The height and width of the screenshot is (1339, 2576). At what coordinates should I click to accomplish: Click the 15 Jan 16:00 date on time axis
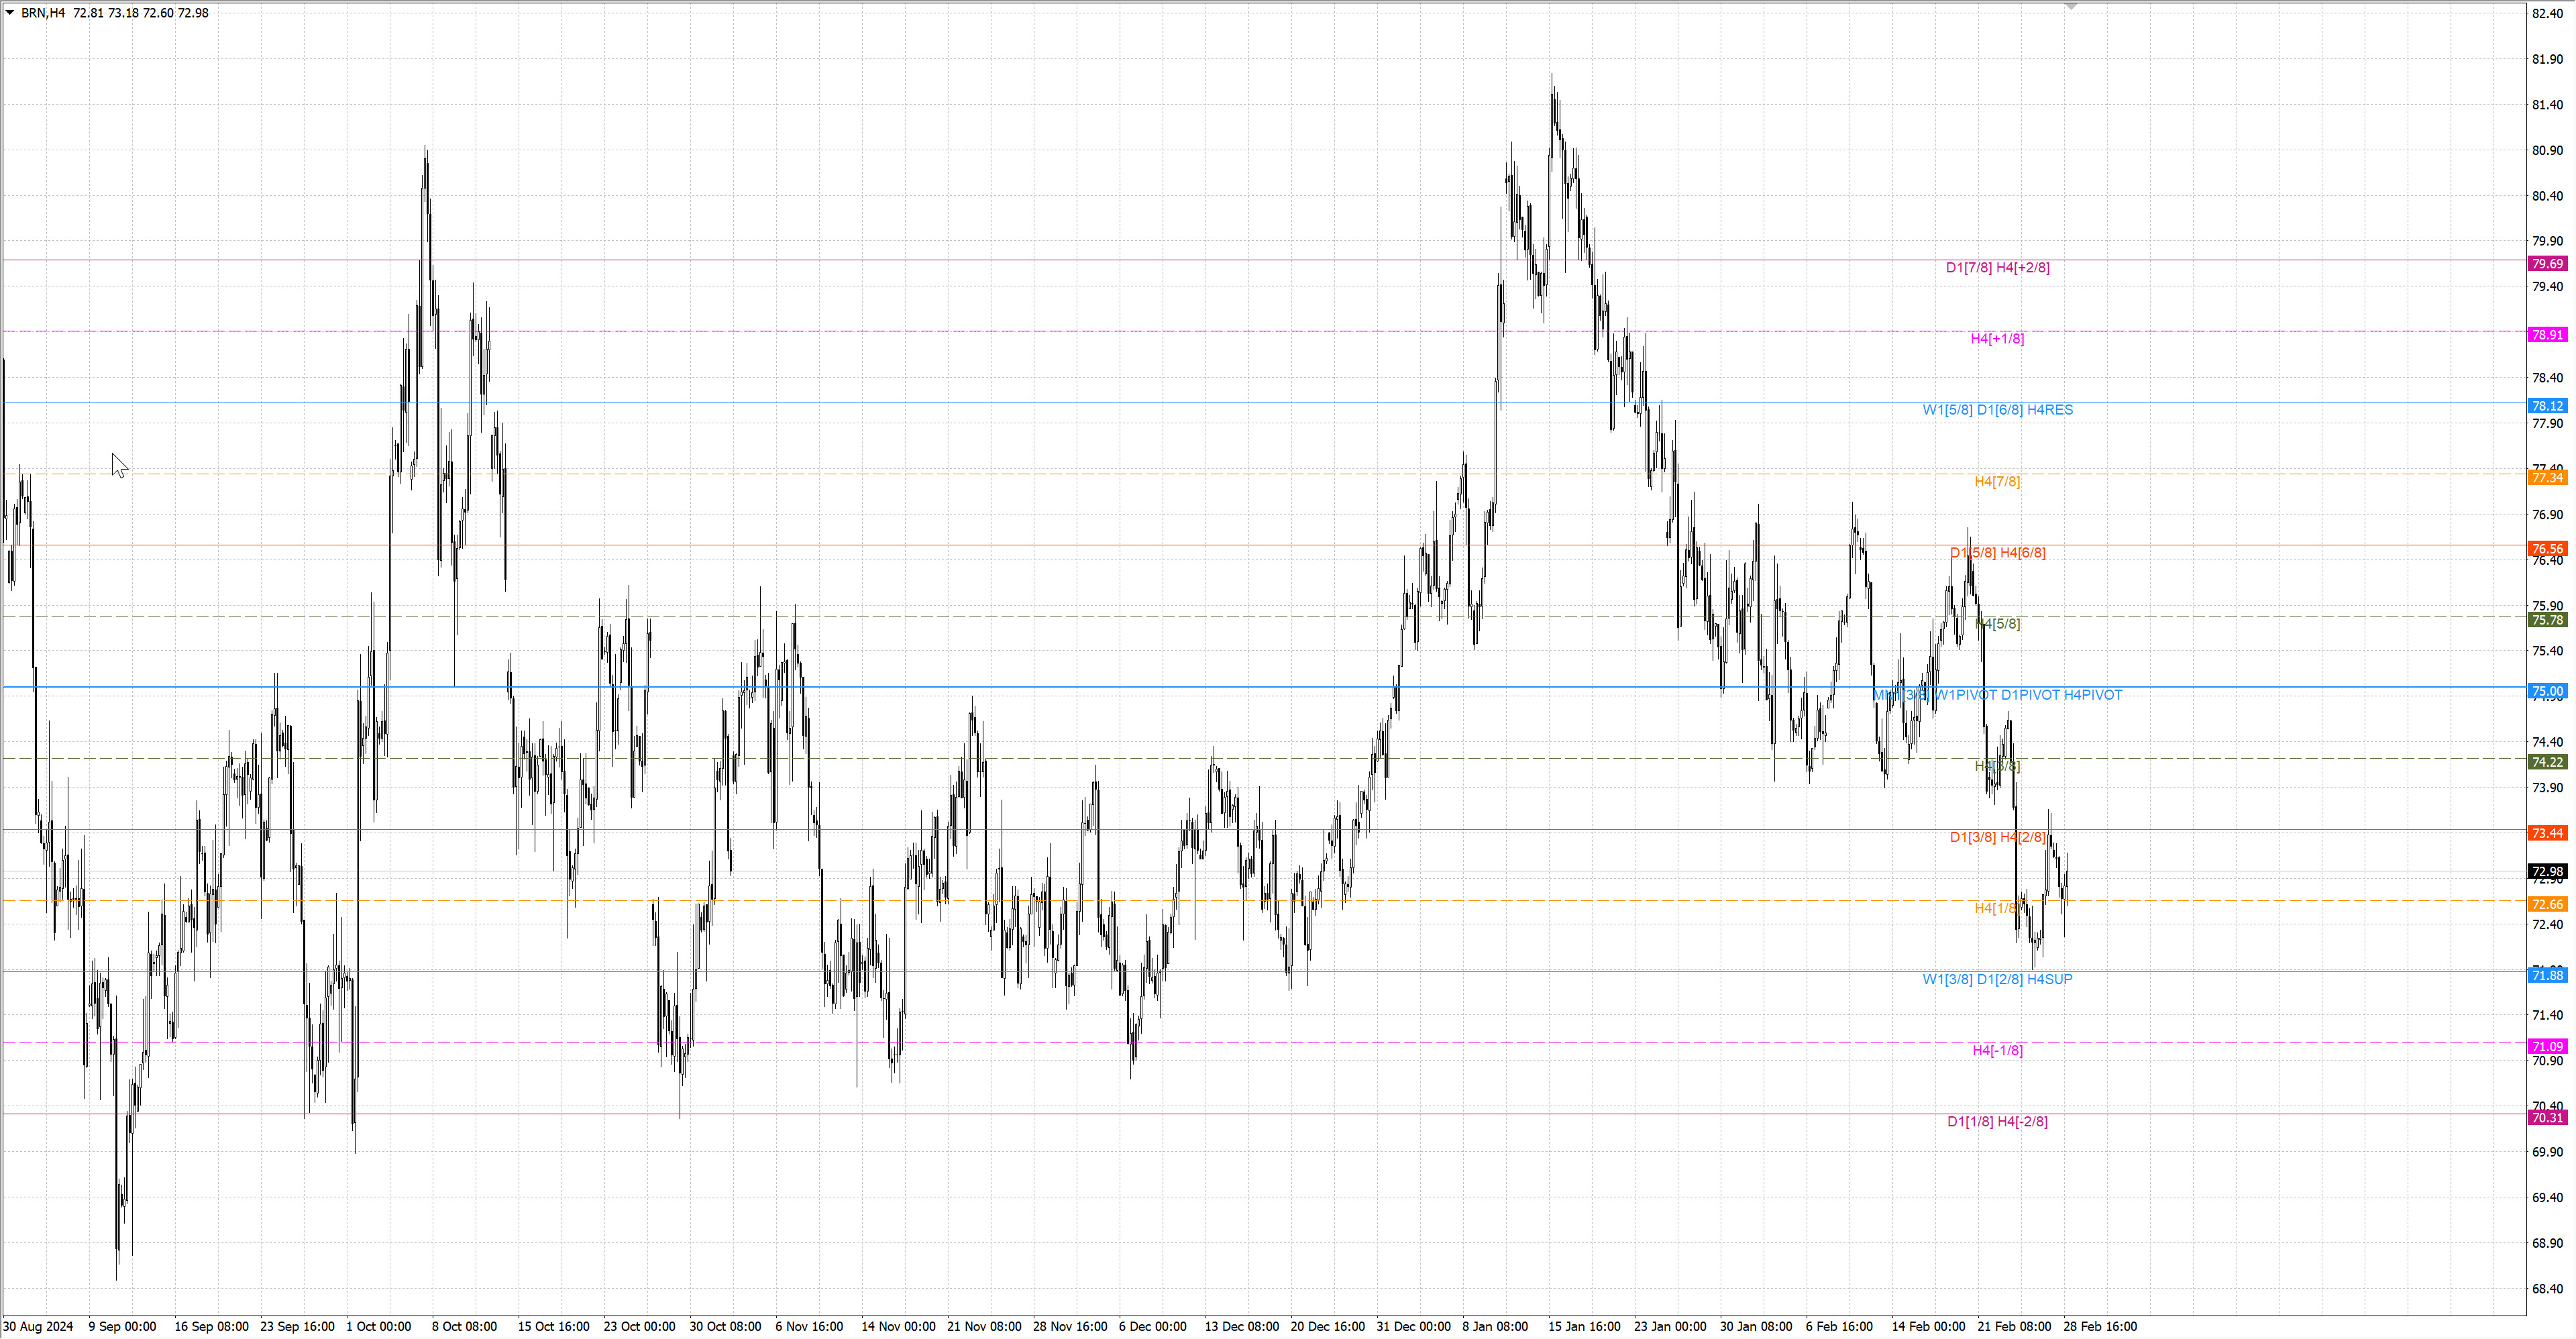pyautogui.click(x=1584, y=1327)
